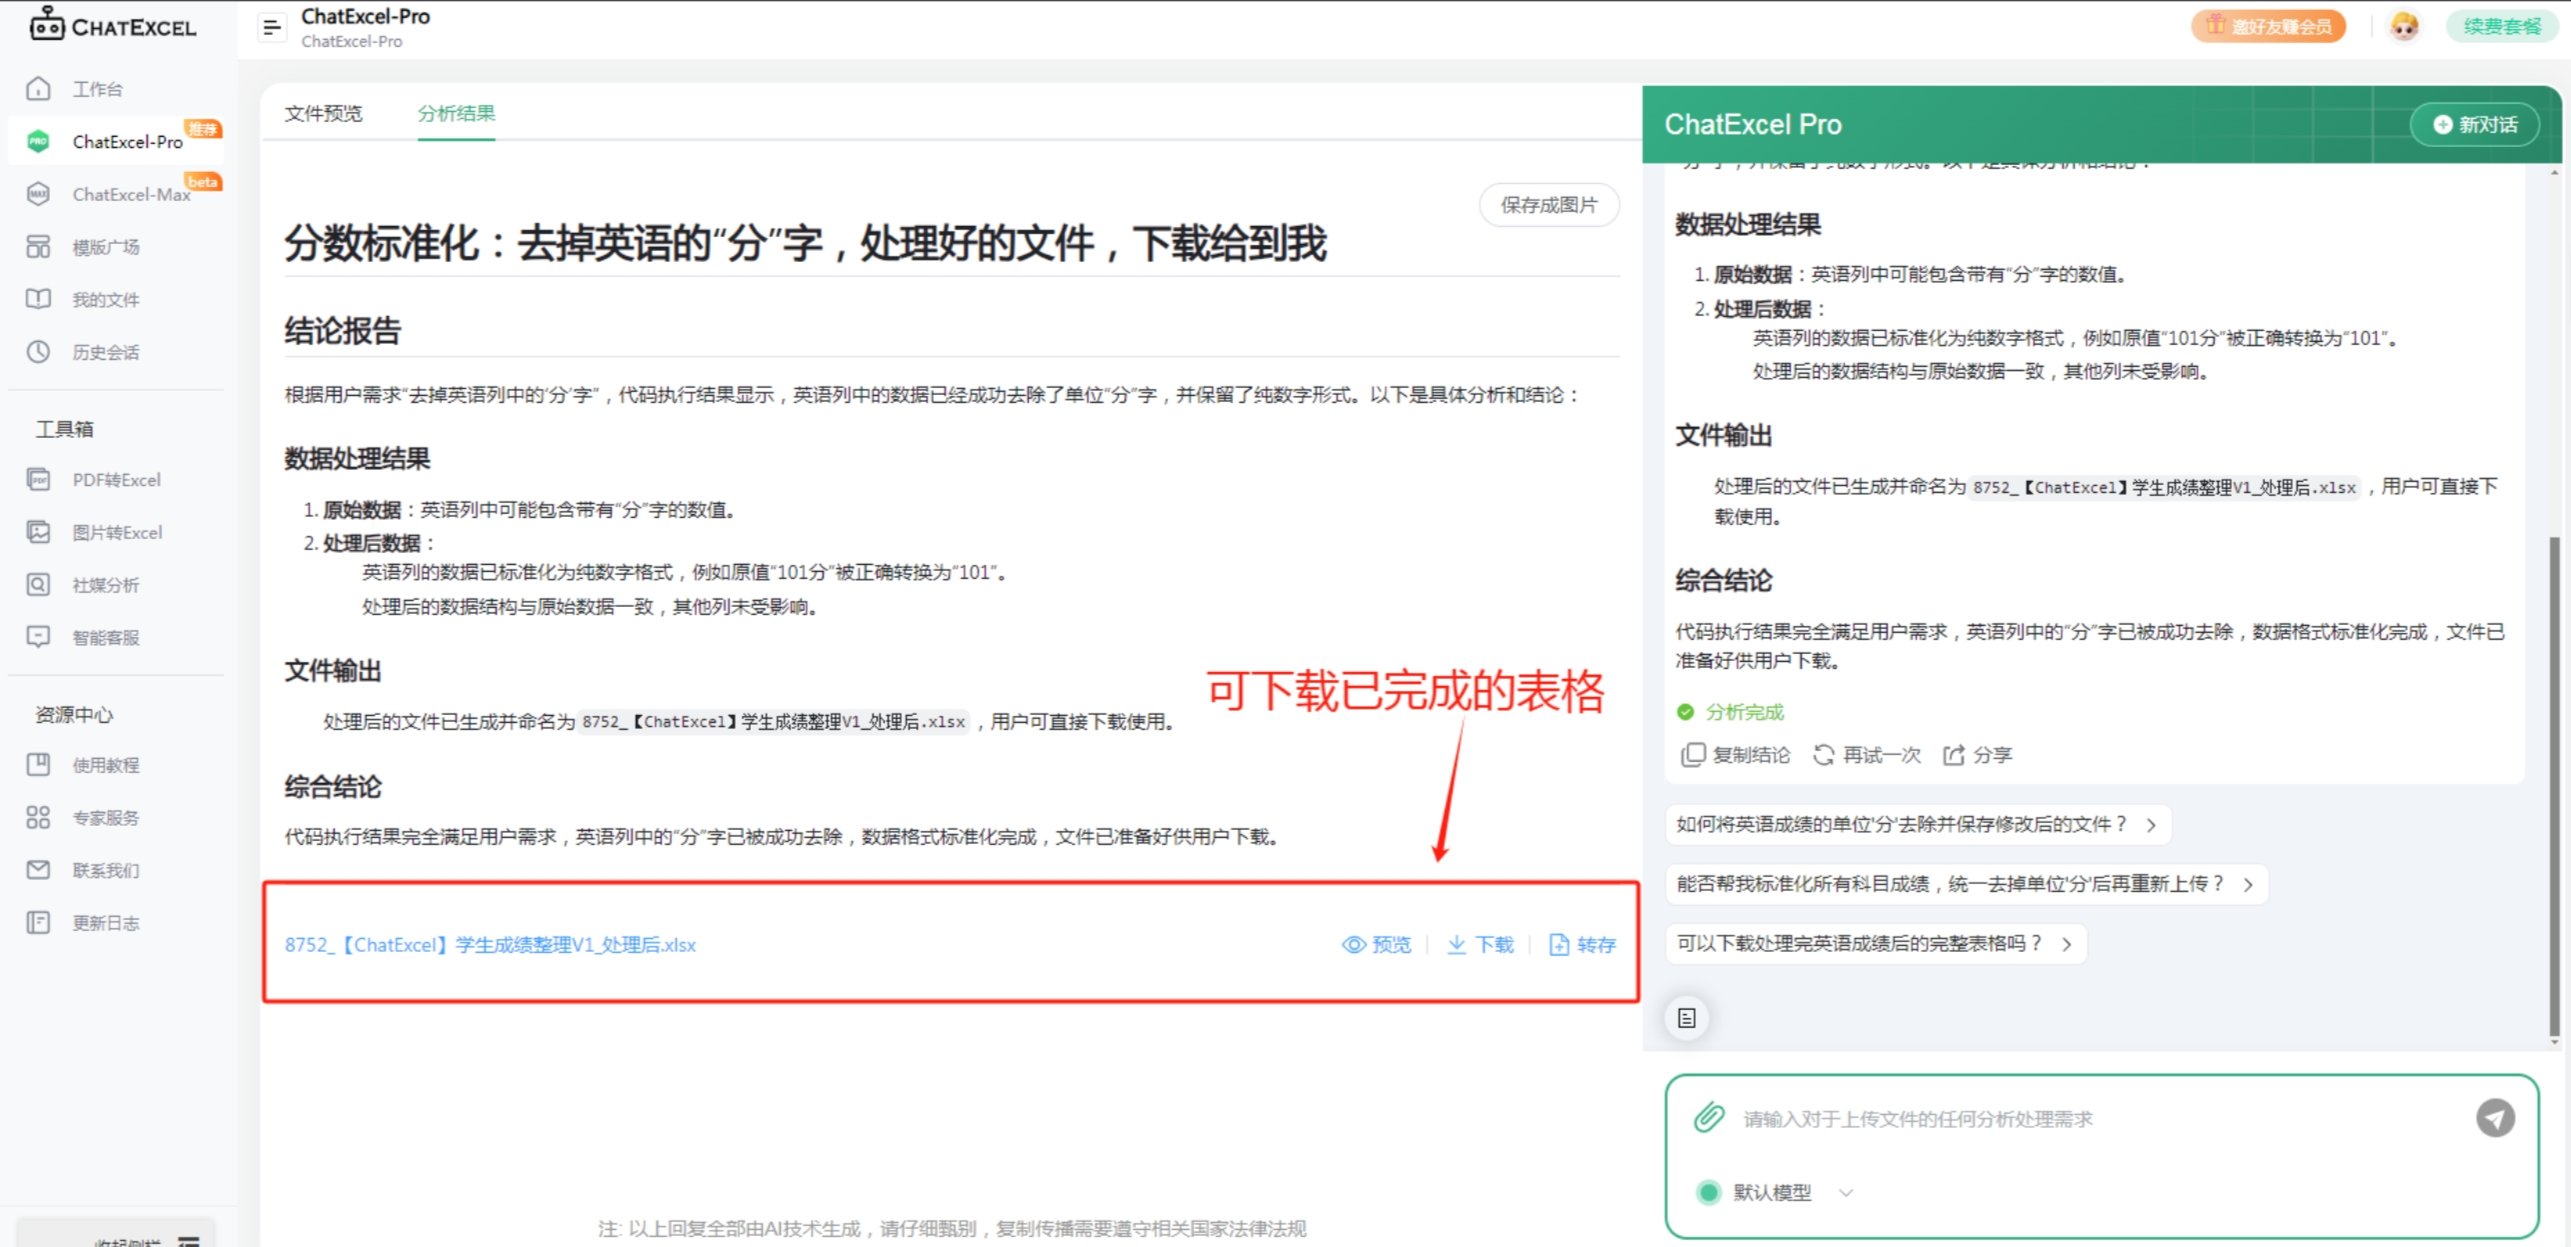Click 下载 to download the processed file
The height and width of the screenshot is (1247, 2571).
pos(1480,944)
